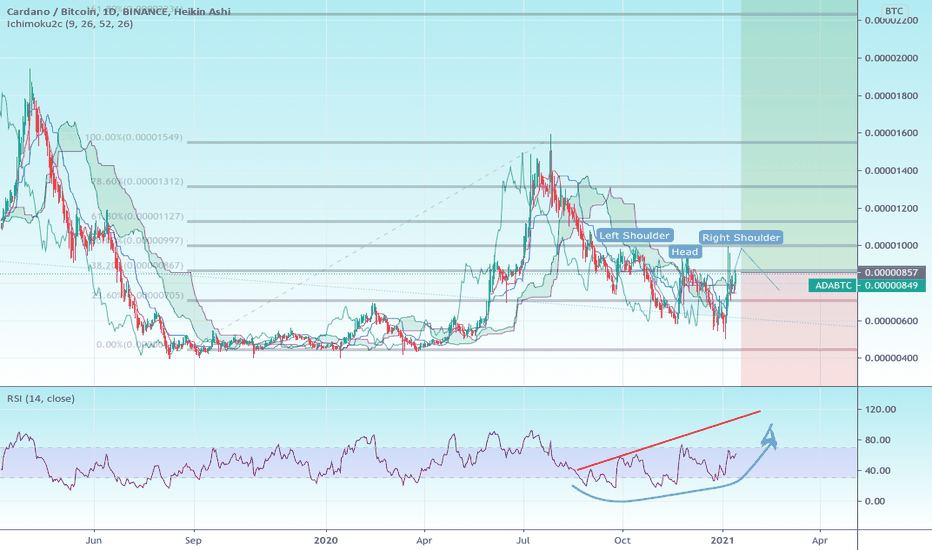This screenshot has height=550, width=932.
Task: Select the red stop-loss zone
Action: (799, 329)
